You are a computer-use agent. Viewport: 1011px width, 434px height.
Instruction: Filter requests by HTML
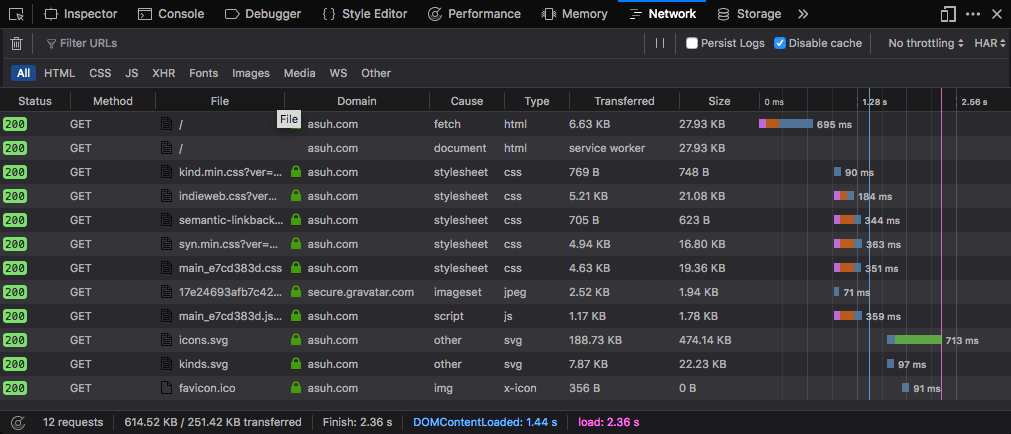coord(59,73)
